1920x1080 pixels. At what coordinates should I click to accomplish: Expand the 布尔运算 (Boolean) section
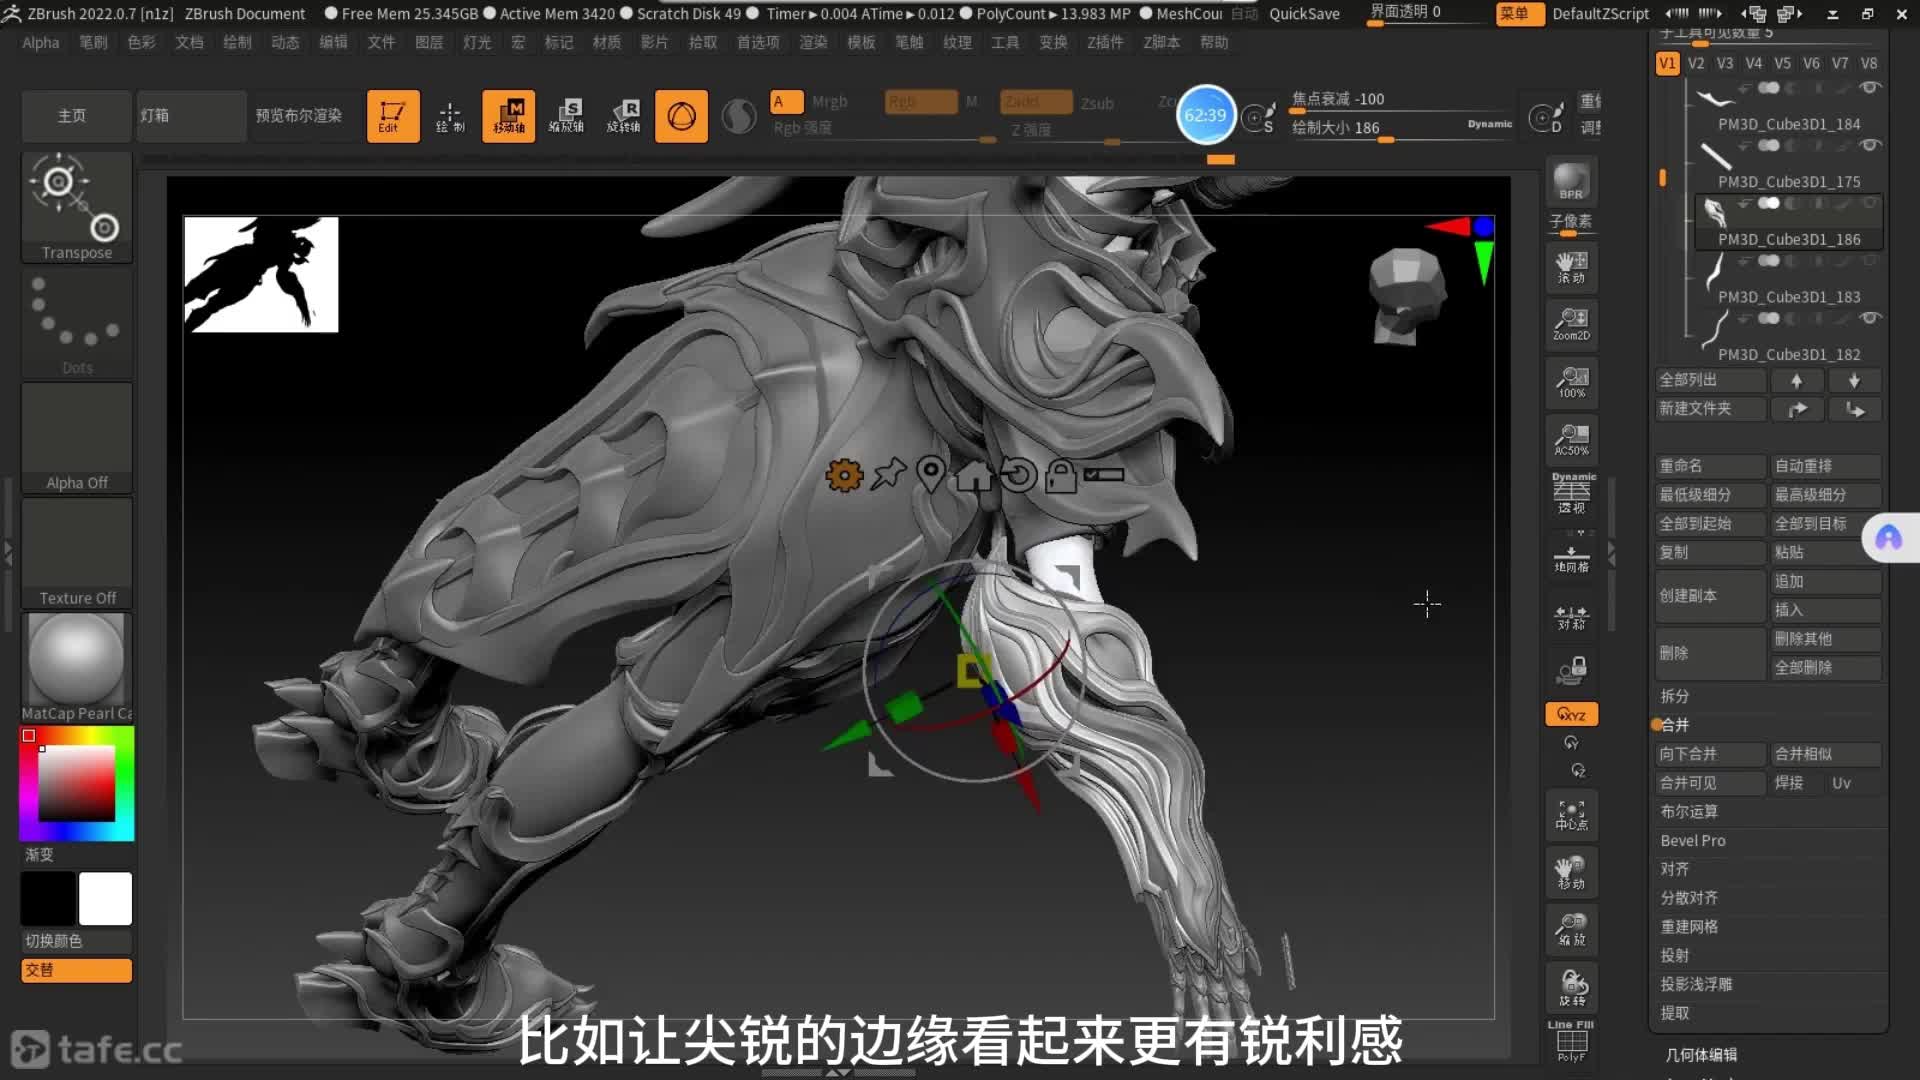[x=1689, y=811]
